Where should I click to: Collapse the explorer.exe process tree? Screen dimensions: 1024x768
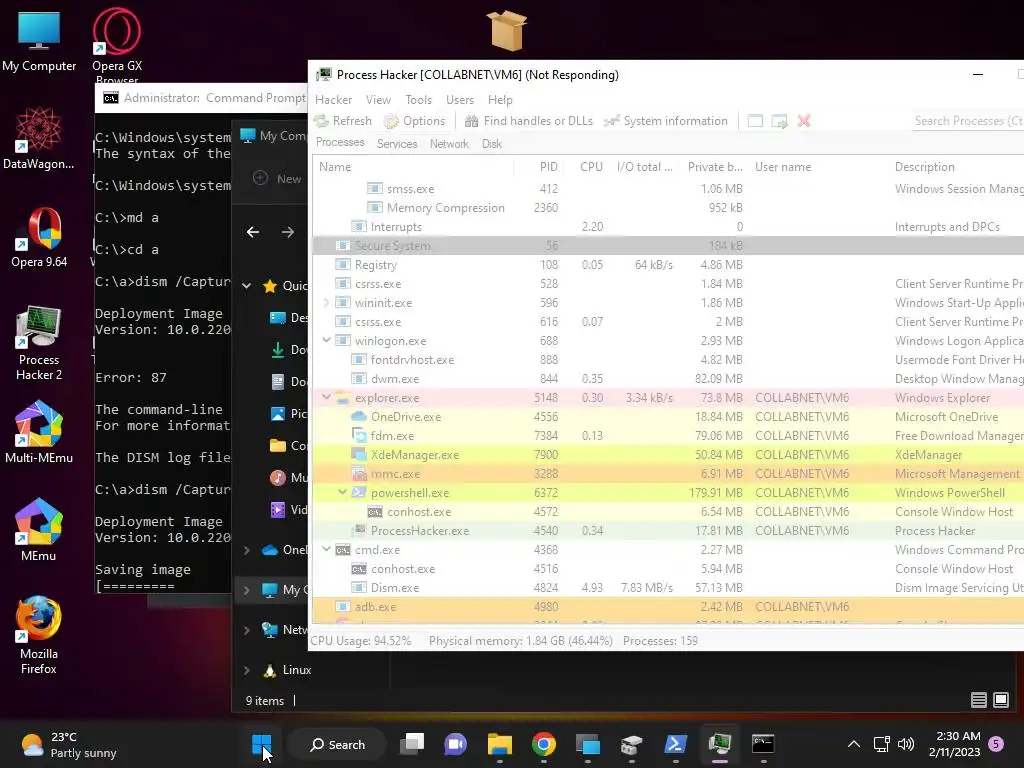(327, 398)
